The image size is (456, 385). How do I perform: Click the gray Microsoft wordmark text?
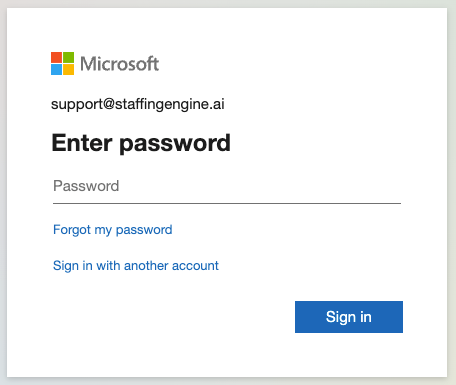[120, 63]
